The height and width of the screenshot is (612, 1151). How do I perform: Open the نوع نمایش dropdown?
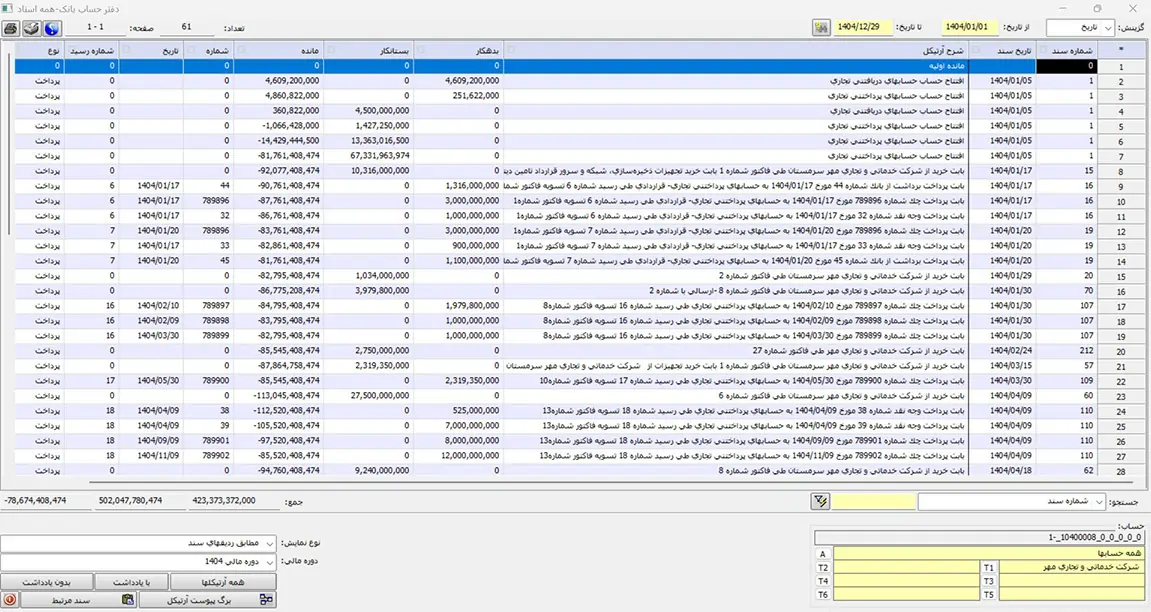(x=139, y=542)
